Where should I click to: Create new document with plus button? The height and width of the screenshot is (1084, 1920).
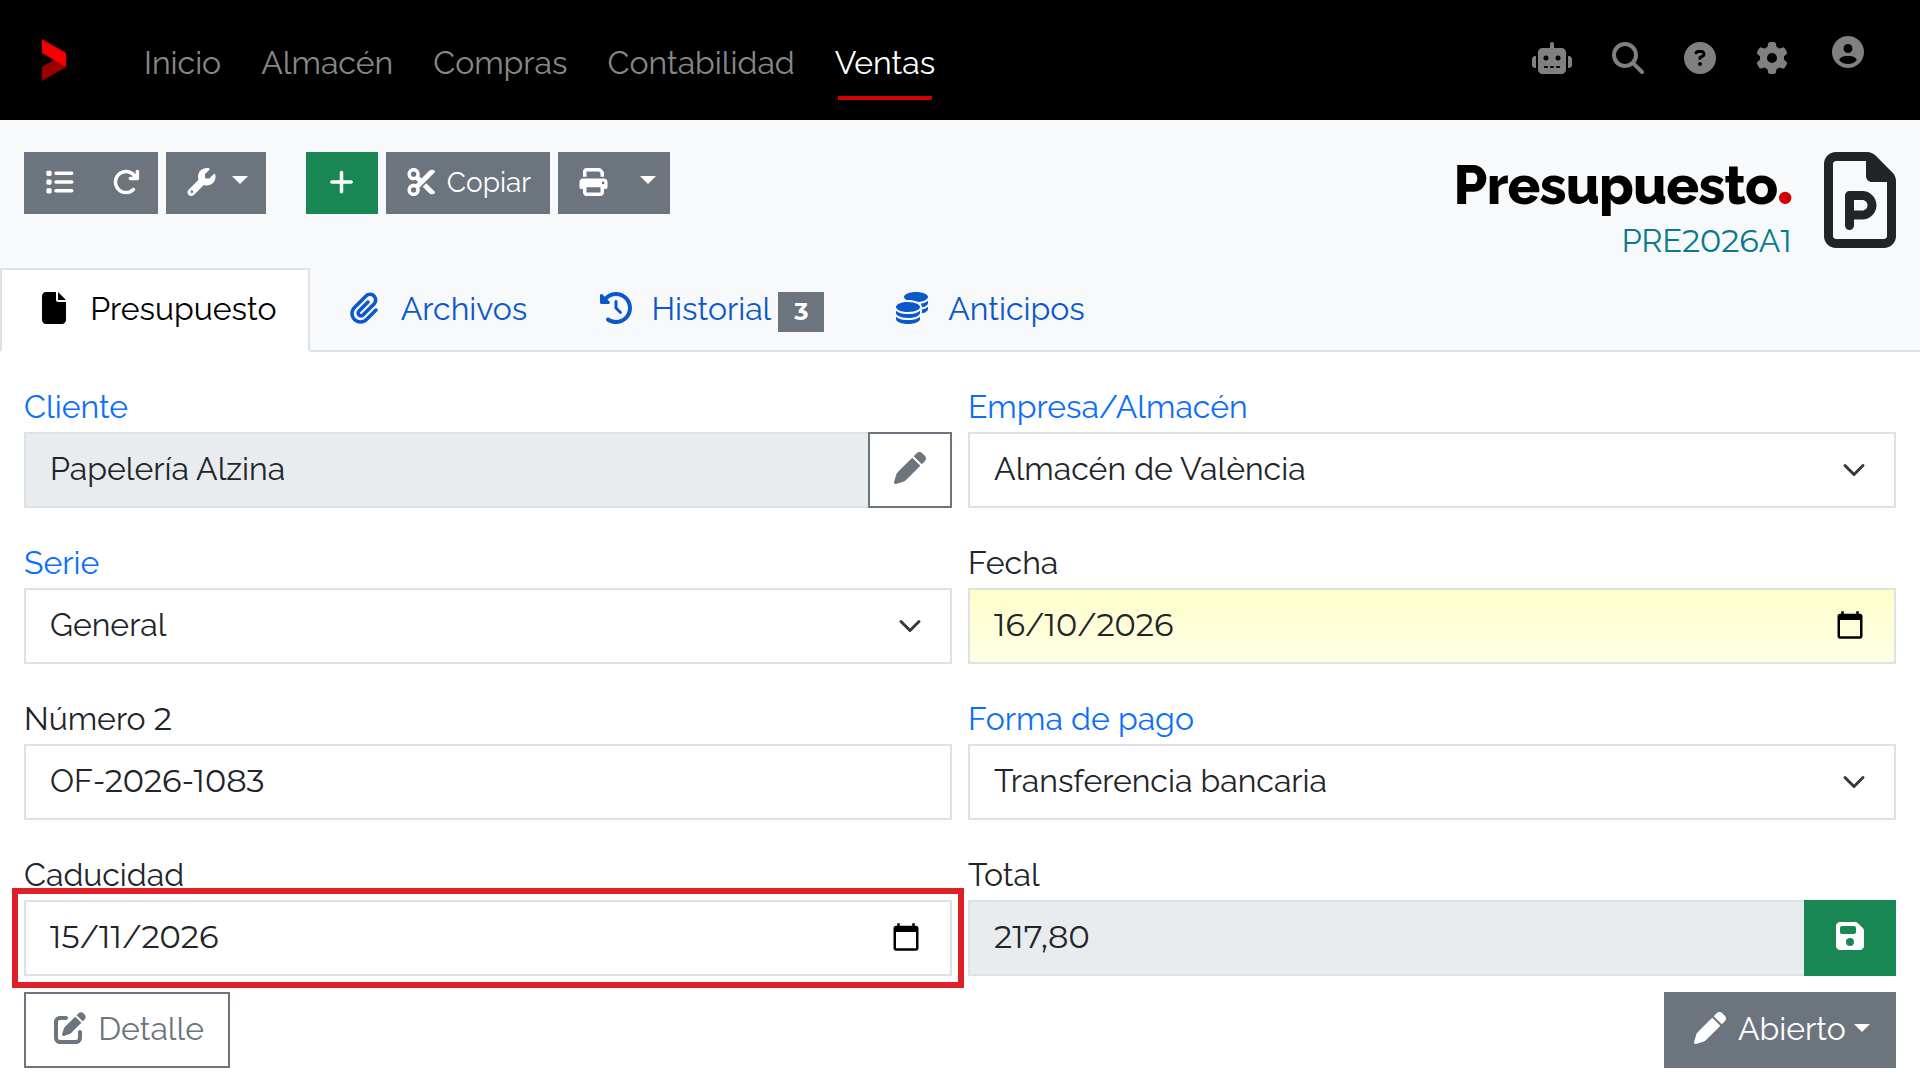[x=342, y=183]
